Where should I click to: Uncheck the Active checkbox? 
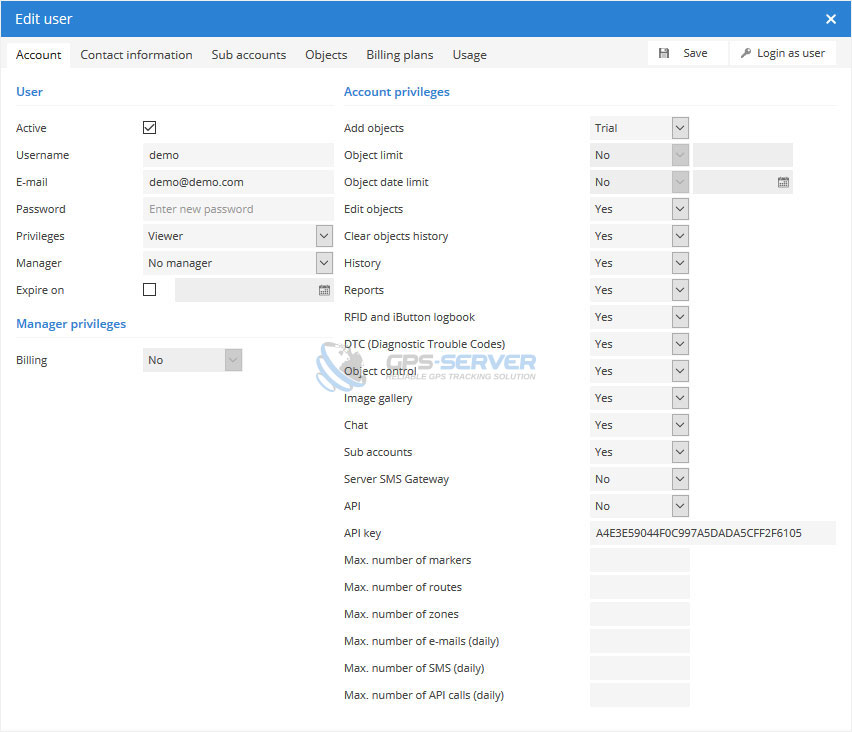pyautogui.click(x=150, y=128)
